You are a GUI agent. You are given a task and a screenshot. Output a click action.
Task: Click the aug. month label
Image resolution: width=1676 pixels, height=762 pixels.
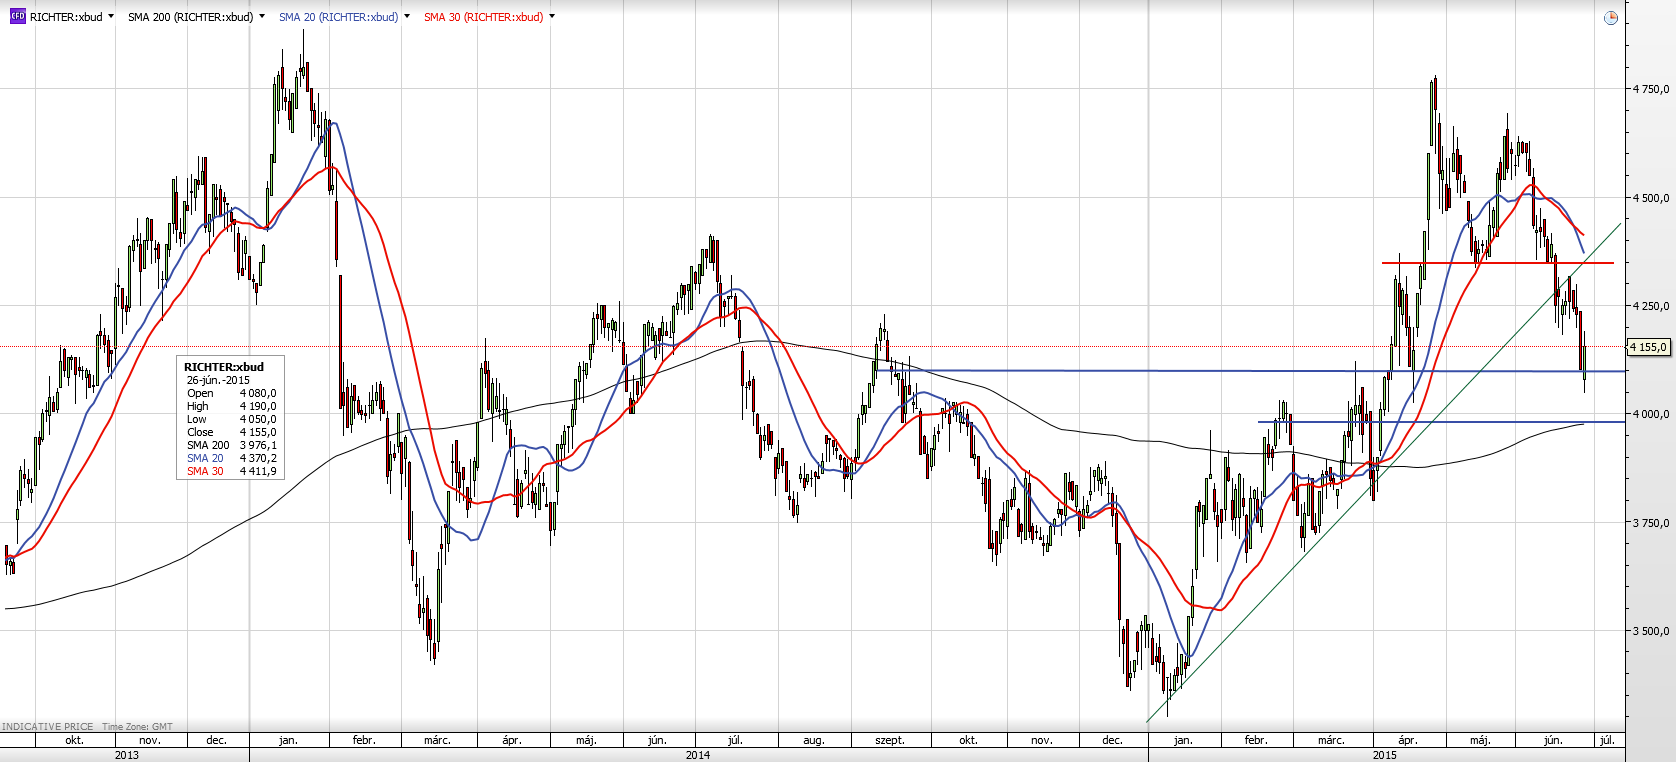814,741
